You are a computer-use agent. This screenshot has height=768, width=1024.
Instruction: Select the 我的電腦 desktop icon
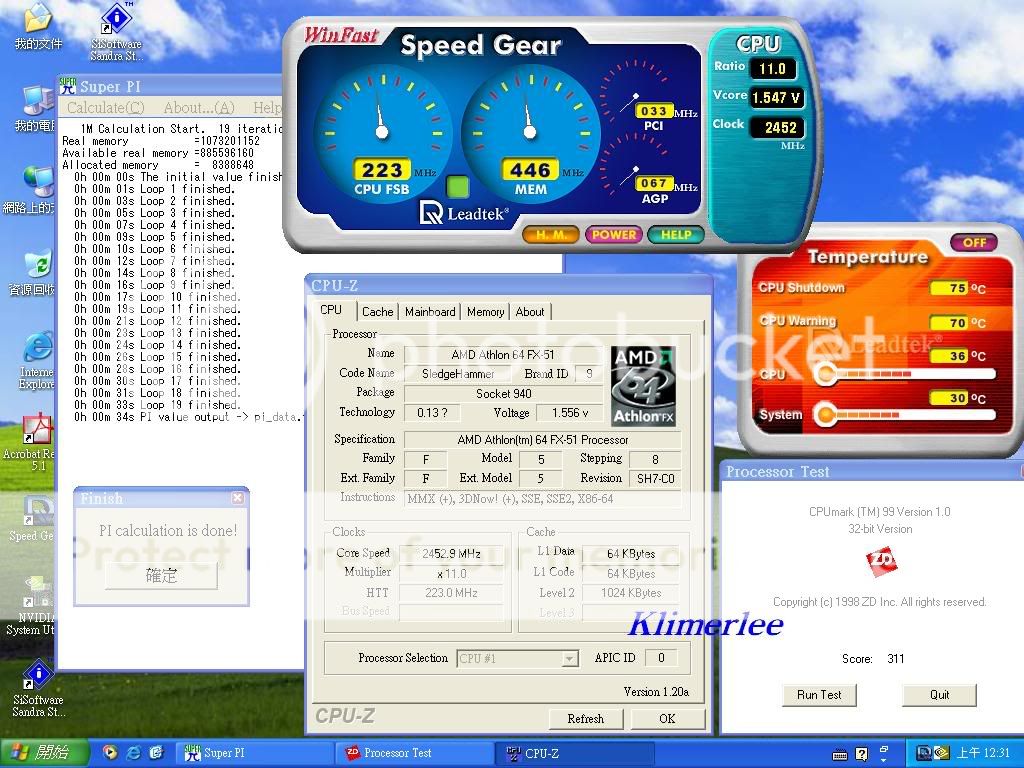point(34,108)
